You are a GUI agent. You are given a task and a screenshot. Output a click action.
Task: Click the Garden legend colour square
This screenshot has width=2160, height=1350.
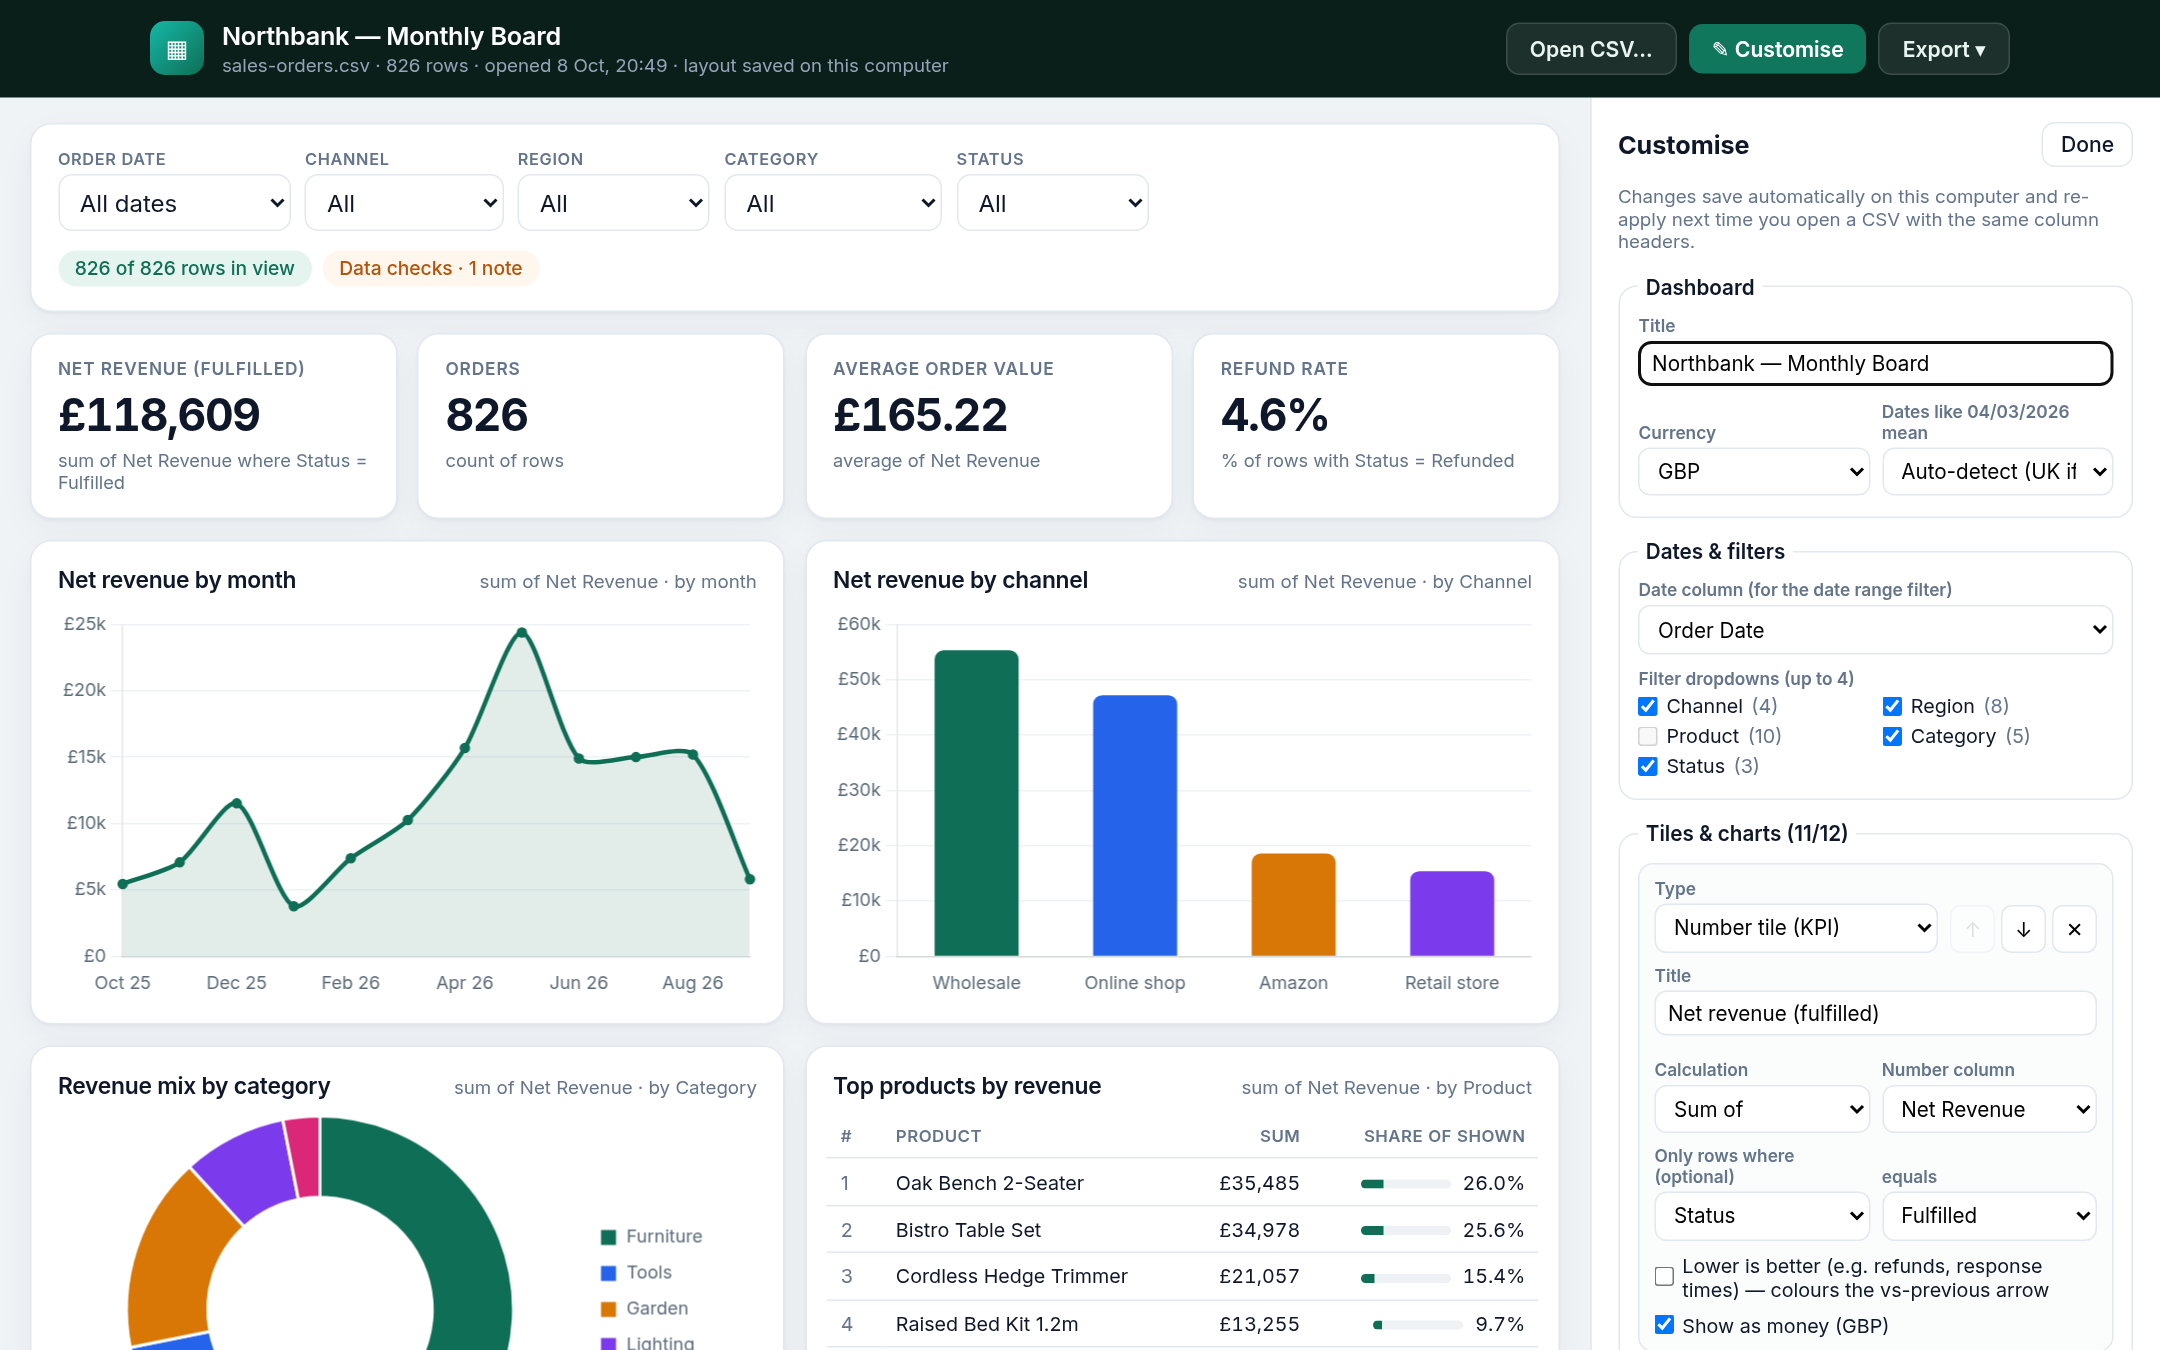[608, 1309]
